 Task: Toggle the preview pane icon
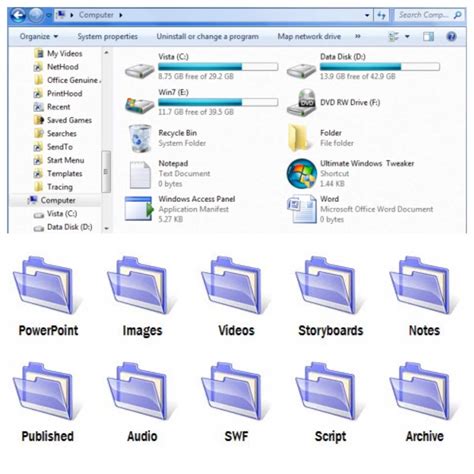point(428,36)
